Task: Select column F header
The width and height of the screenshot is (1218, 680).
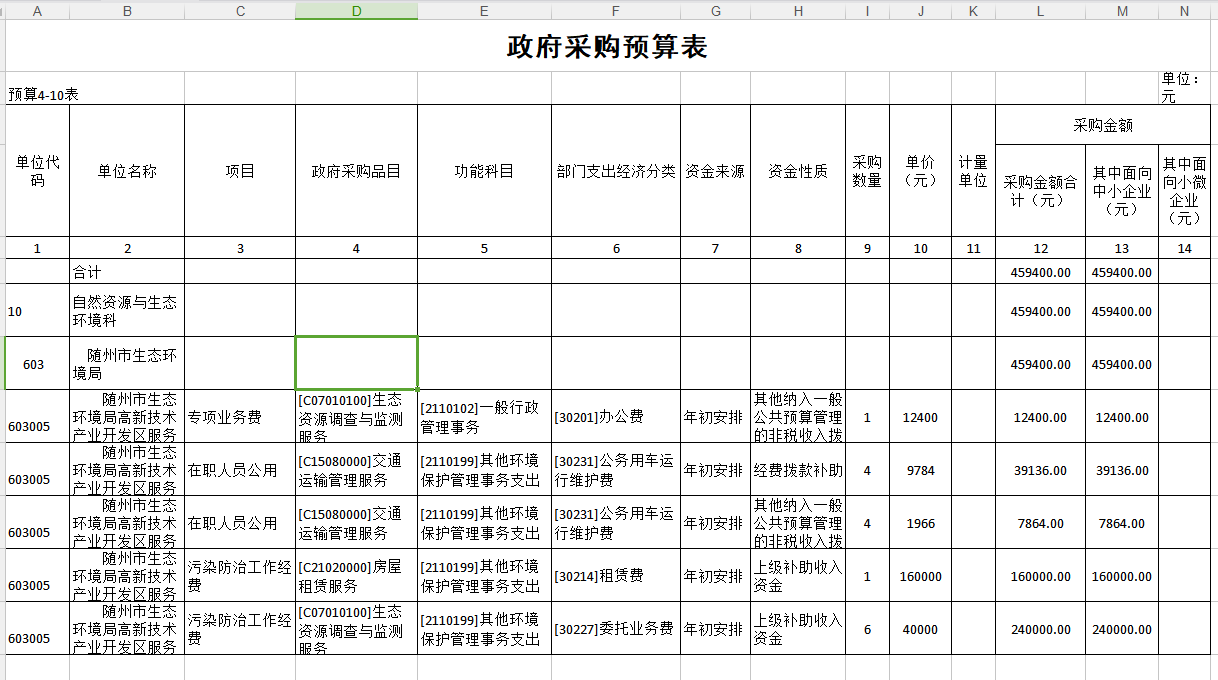Action: click(616, 10)
